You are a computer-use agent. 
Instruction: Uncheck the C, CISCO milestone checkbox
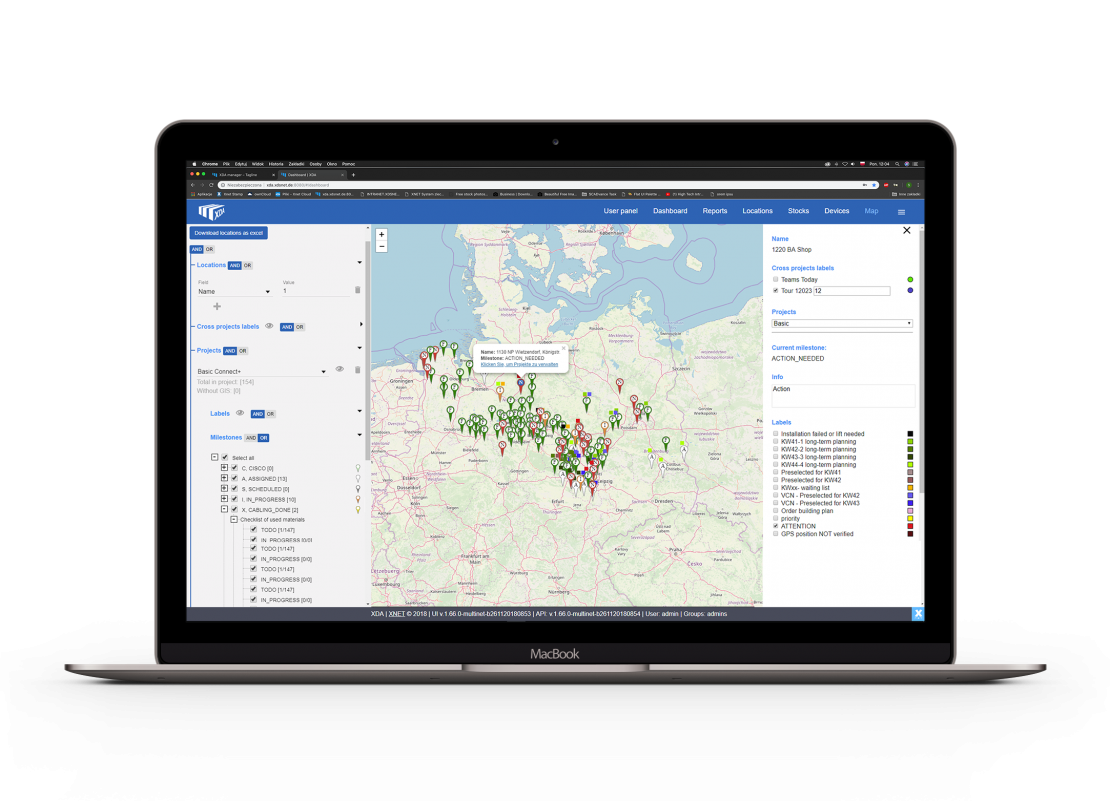[234, 468]
